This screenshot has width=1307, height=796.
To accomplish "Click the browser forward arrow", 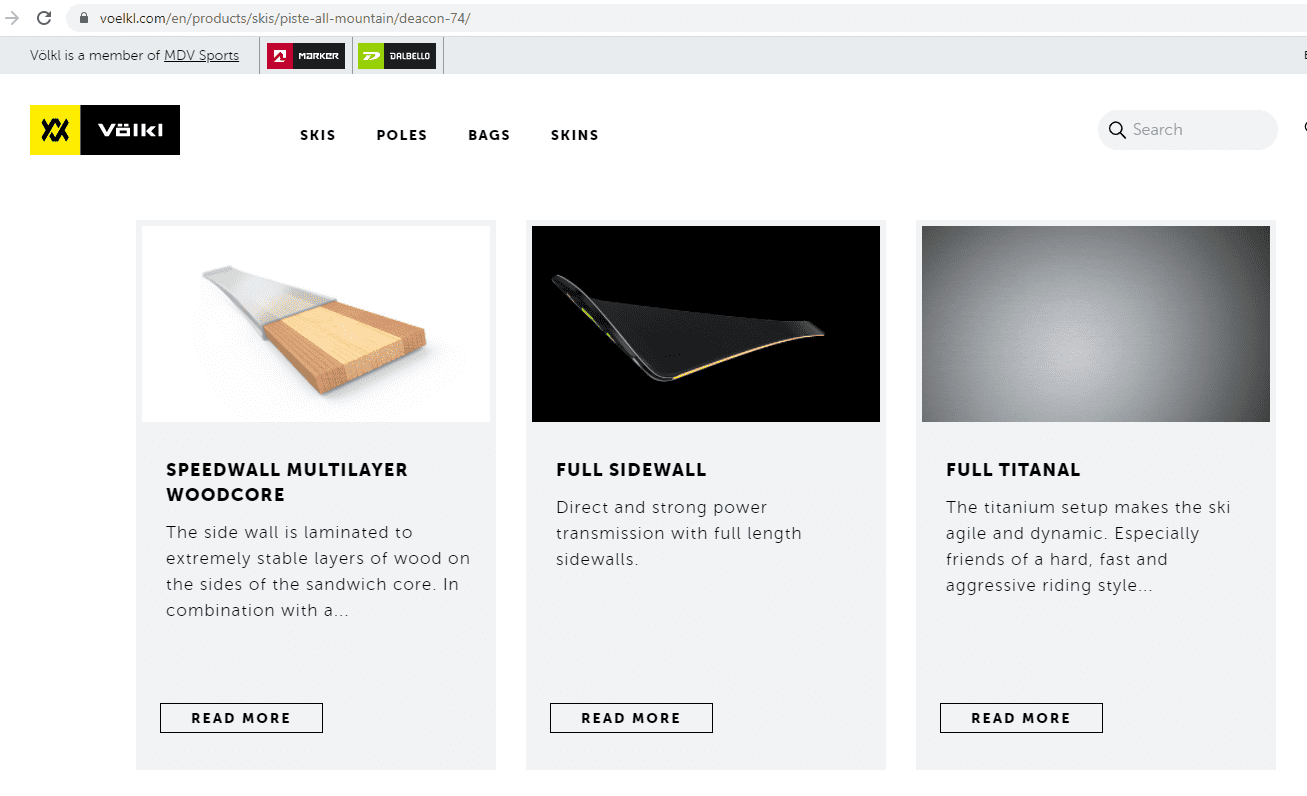I will tap(13, 18).
